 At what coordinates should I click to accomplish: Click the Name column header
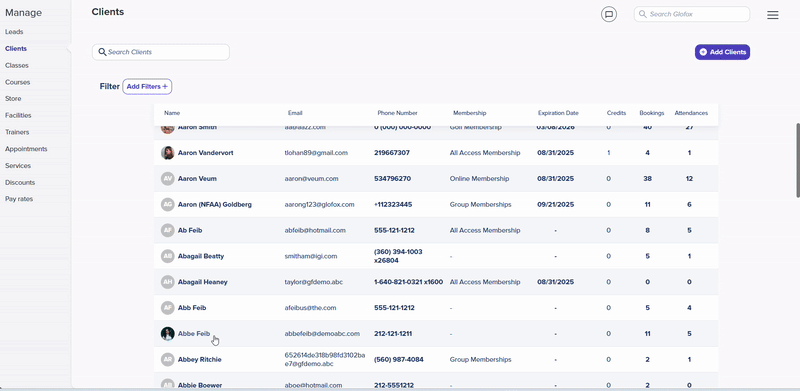click(172, 113)
